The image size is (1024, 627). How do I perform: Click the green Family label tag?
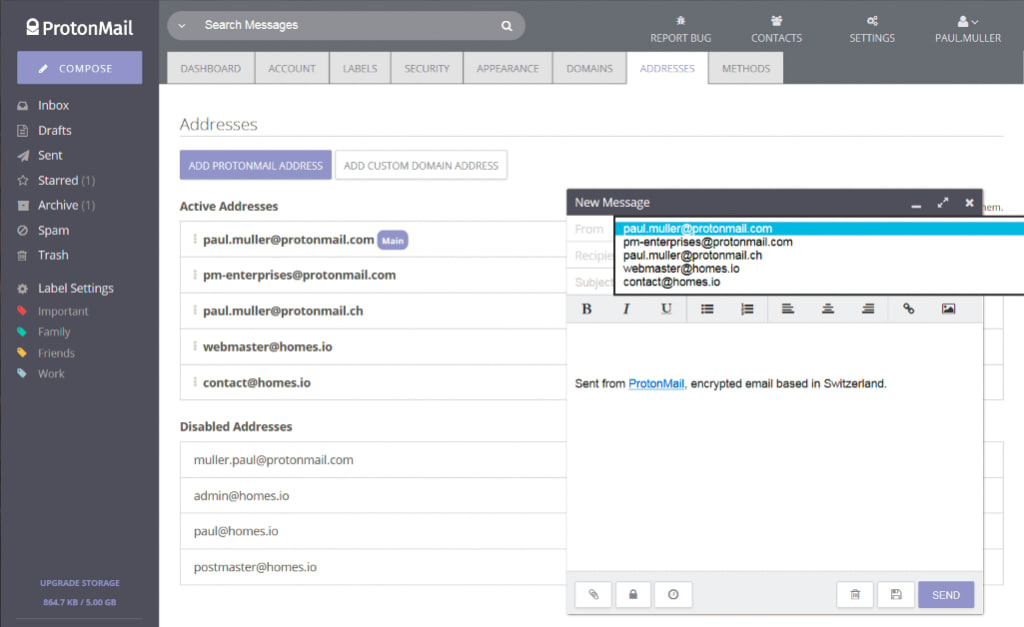(22, 332)
